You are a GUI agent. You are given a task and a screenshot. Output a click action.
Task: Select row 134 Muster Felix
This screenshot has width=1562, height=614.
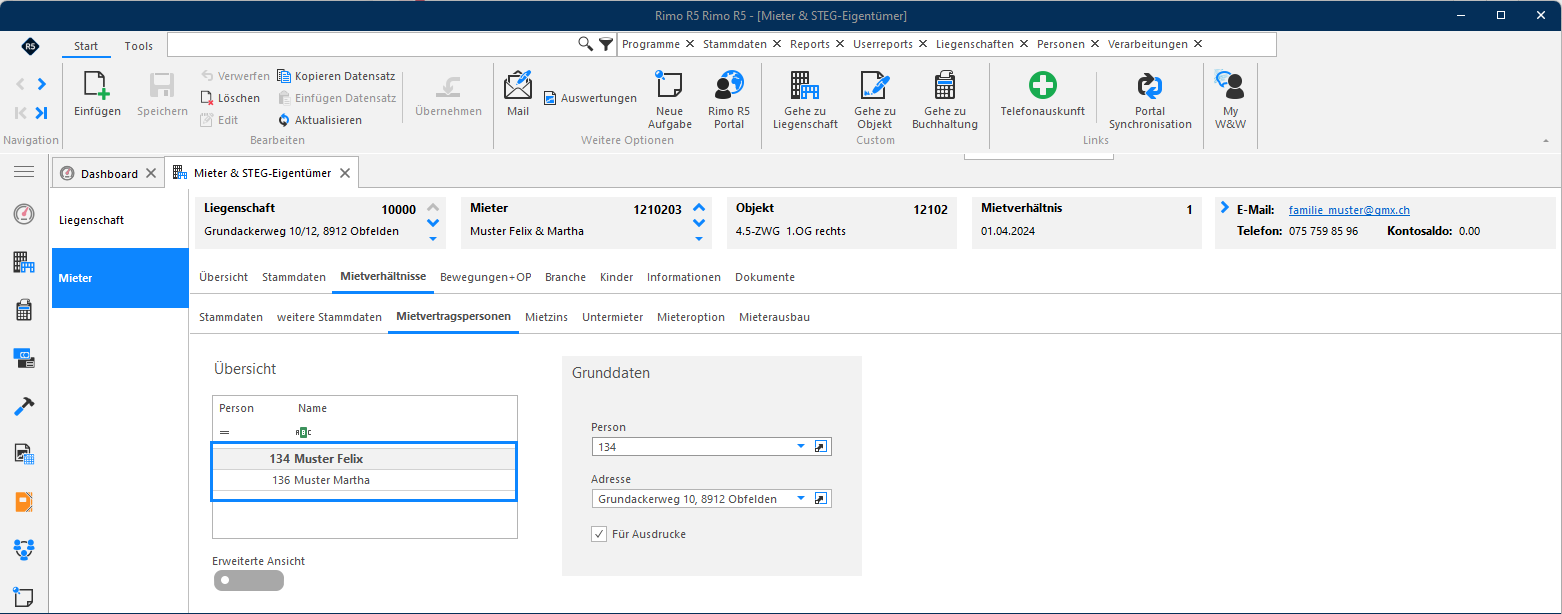pyautogui.click(x=364, y=459)
